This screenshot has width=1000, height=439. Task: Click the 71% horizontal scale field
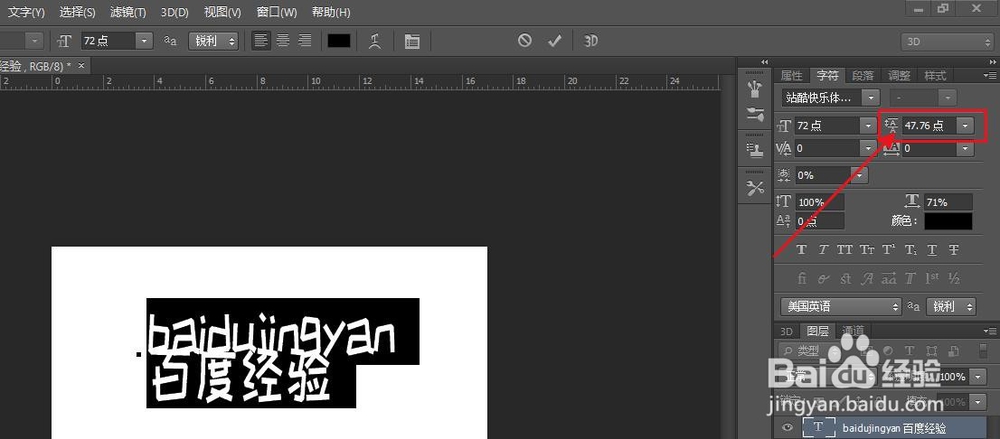(x=948, y=202)
